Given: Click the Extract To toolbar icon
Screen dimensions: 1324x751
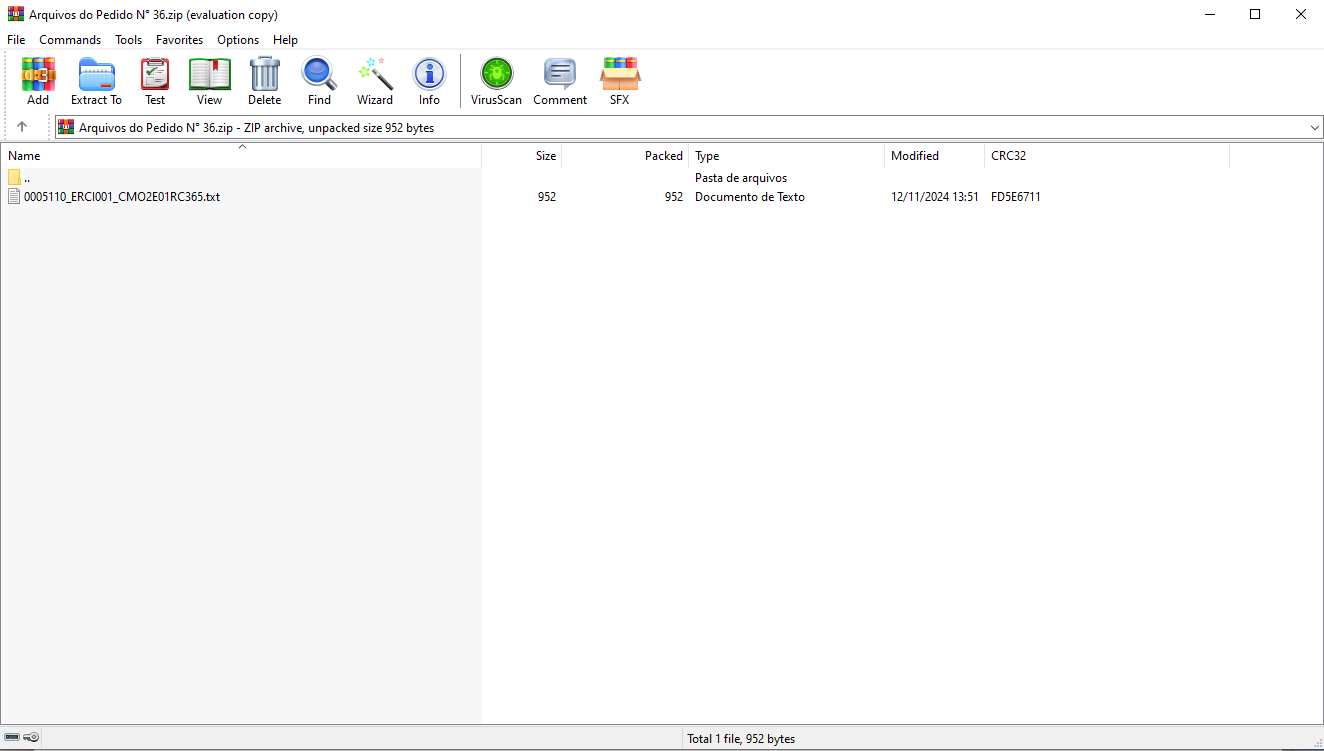Looking at the screenshot, I should 96,81.
